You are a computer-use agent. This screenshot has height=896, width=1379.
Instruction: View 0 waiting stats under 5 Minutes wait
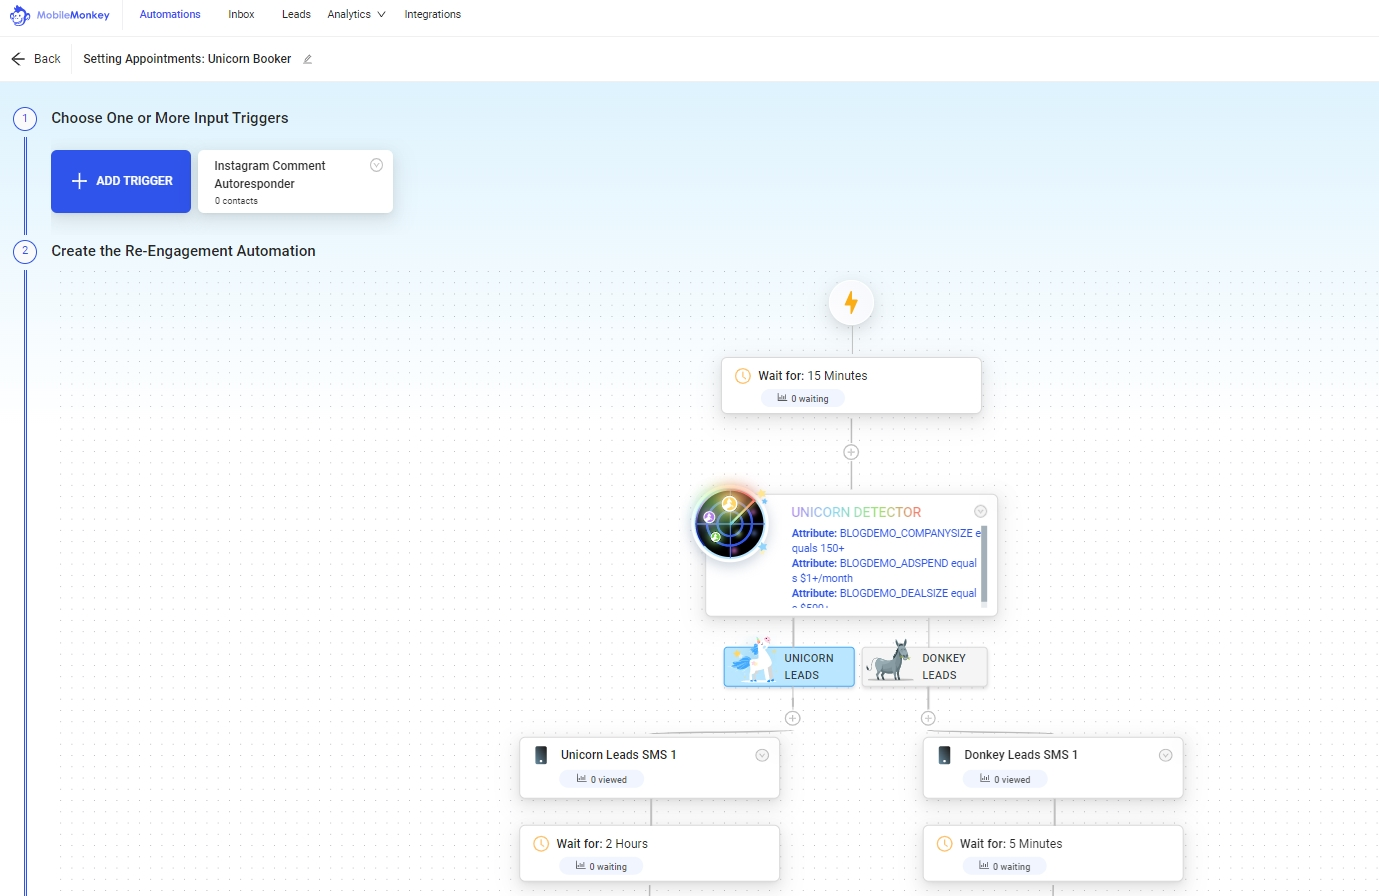[1005, 867]
